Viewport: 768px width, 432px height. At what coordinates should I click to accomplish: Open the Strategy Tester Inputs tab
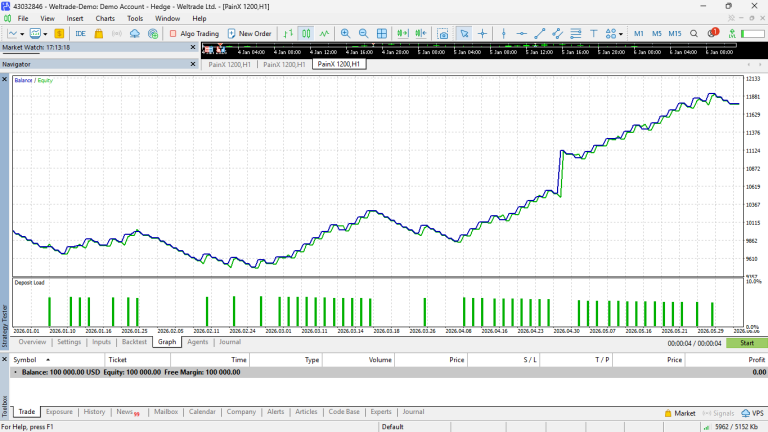tap(101, 342)
